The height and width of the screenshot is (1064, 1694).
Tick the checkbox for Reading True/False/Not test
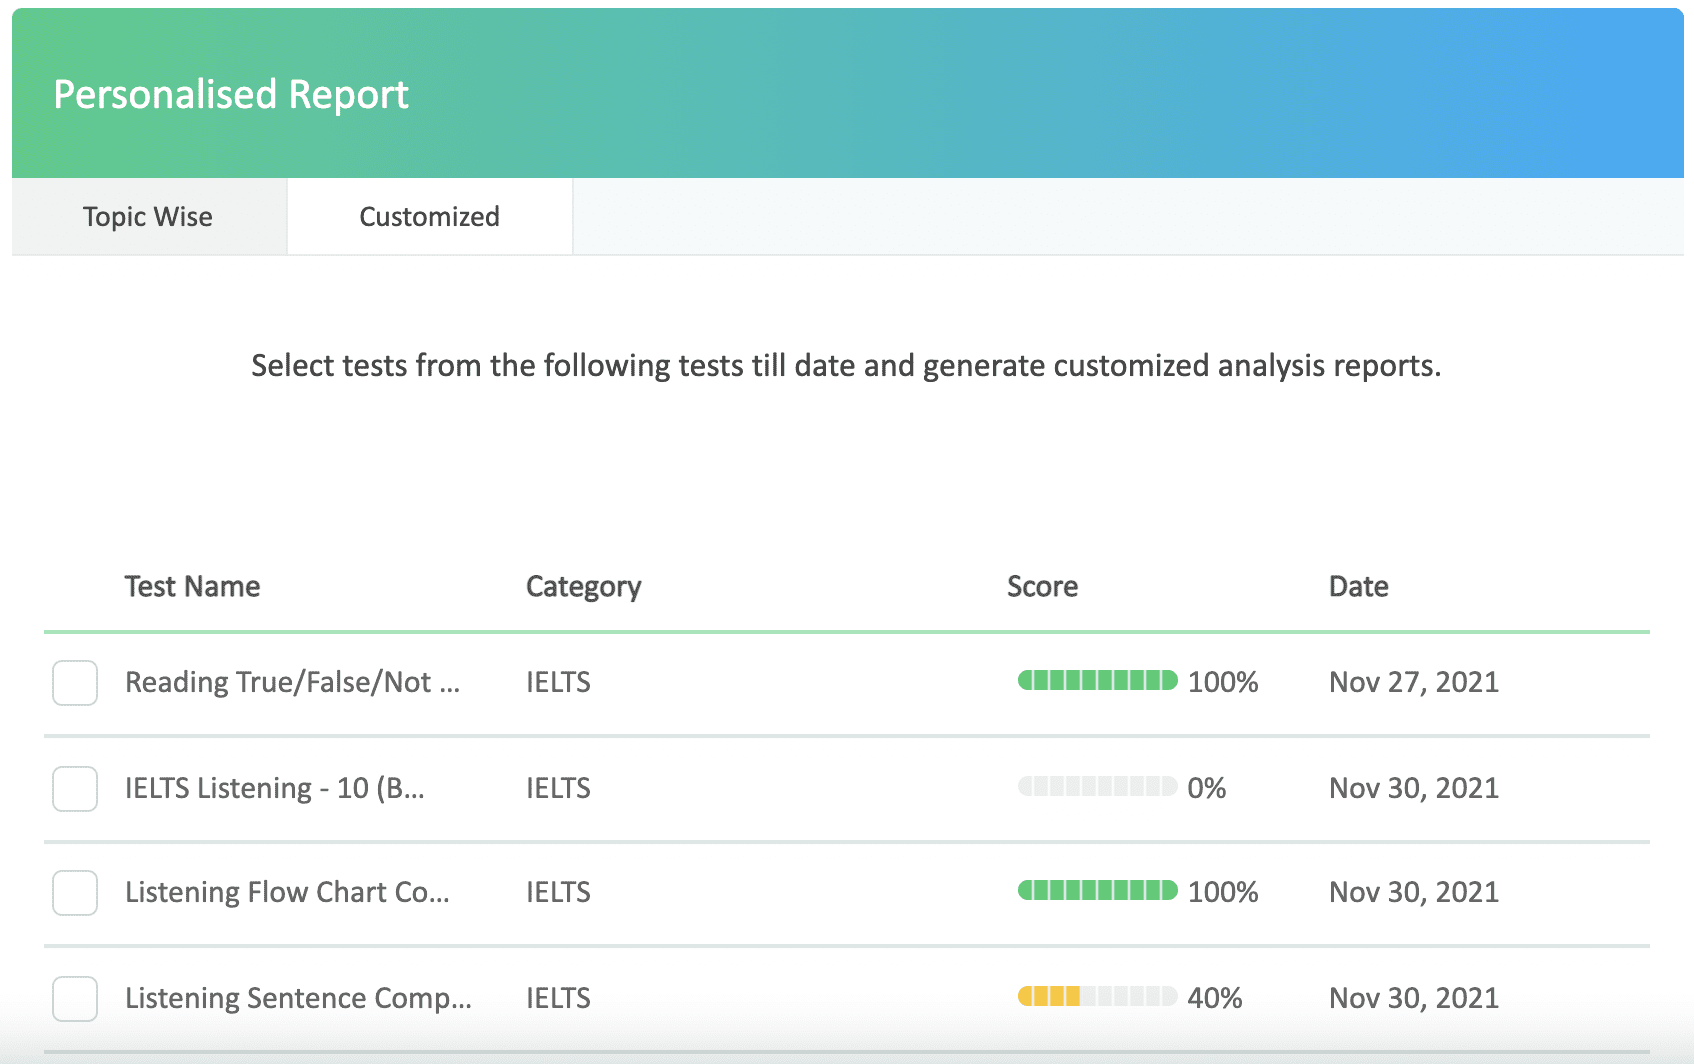[x=75, y=683]
